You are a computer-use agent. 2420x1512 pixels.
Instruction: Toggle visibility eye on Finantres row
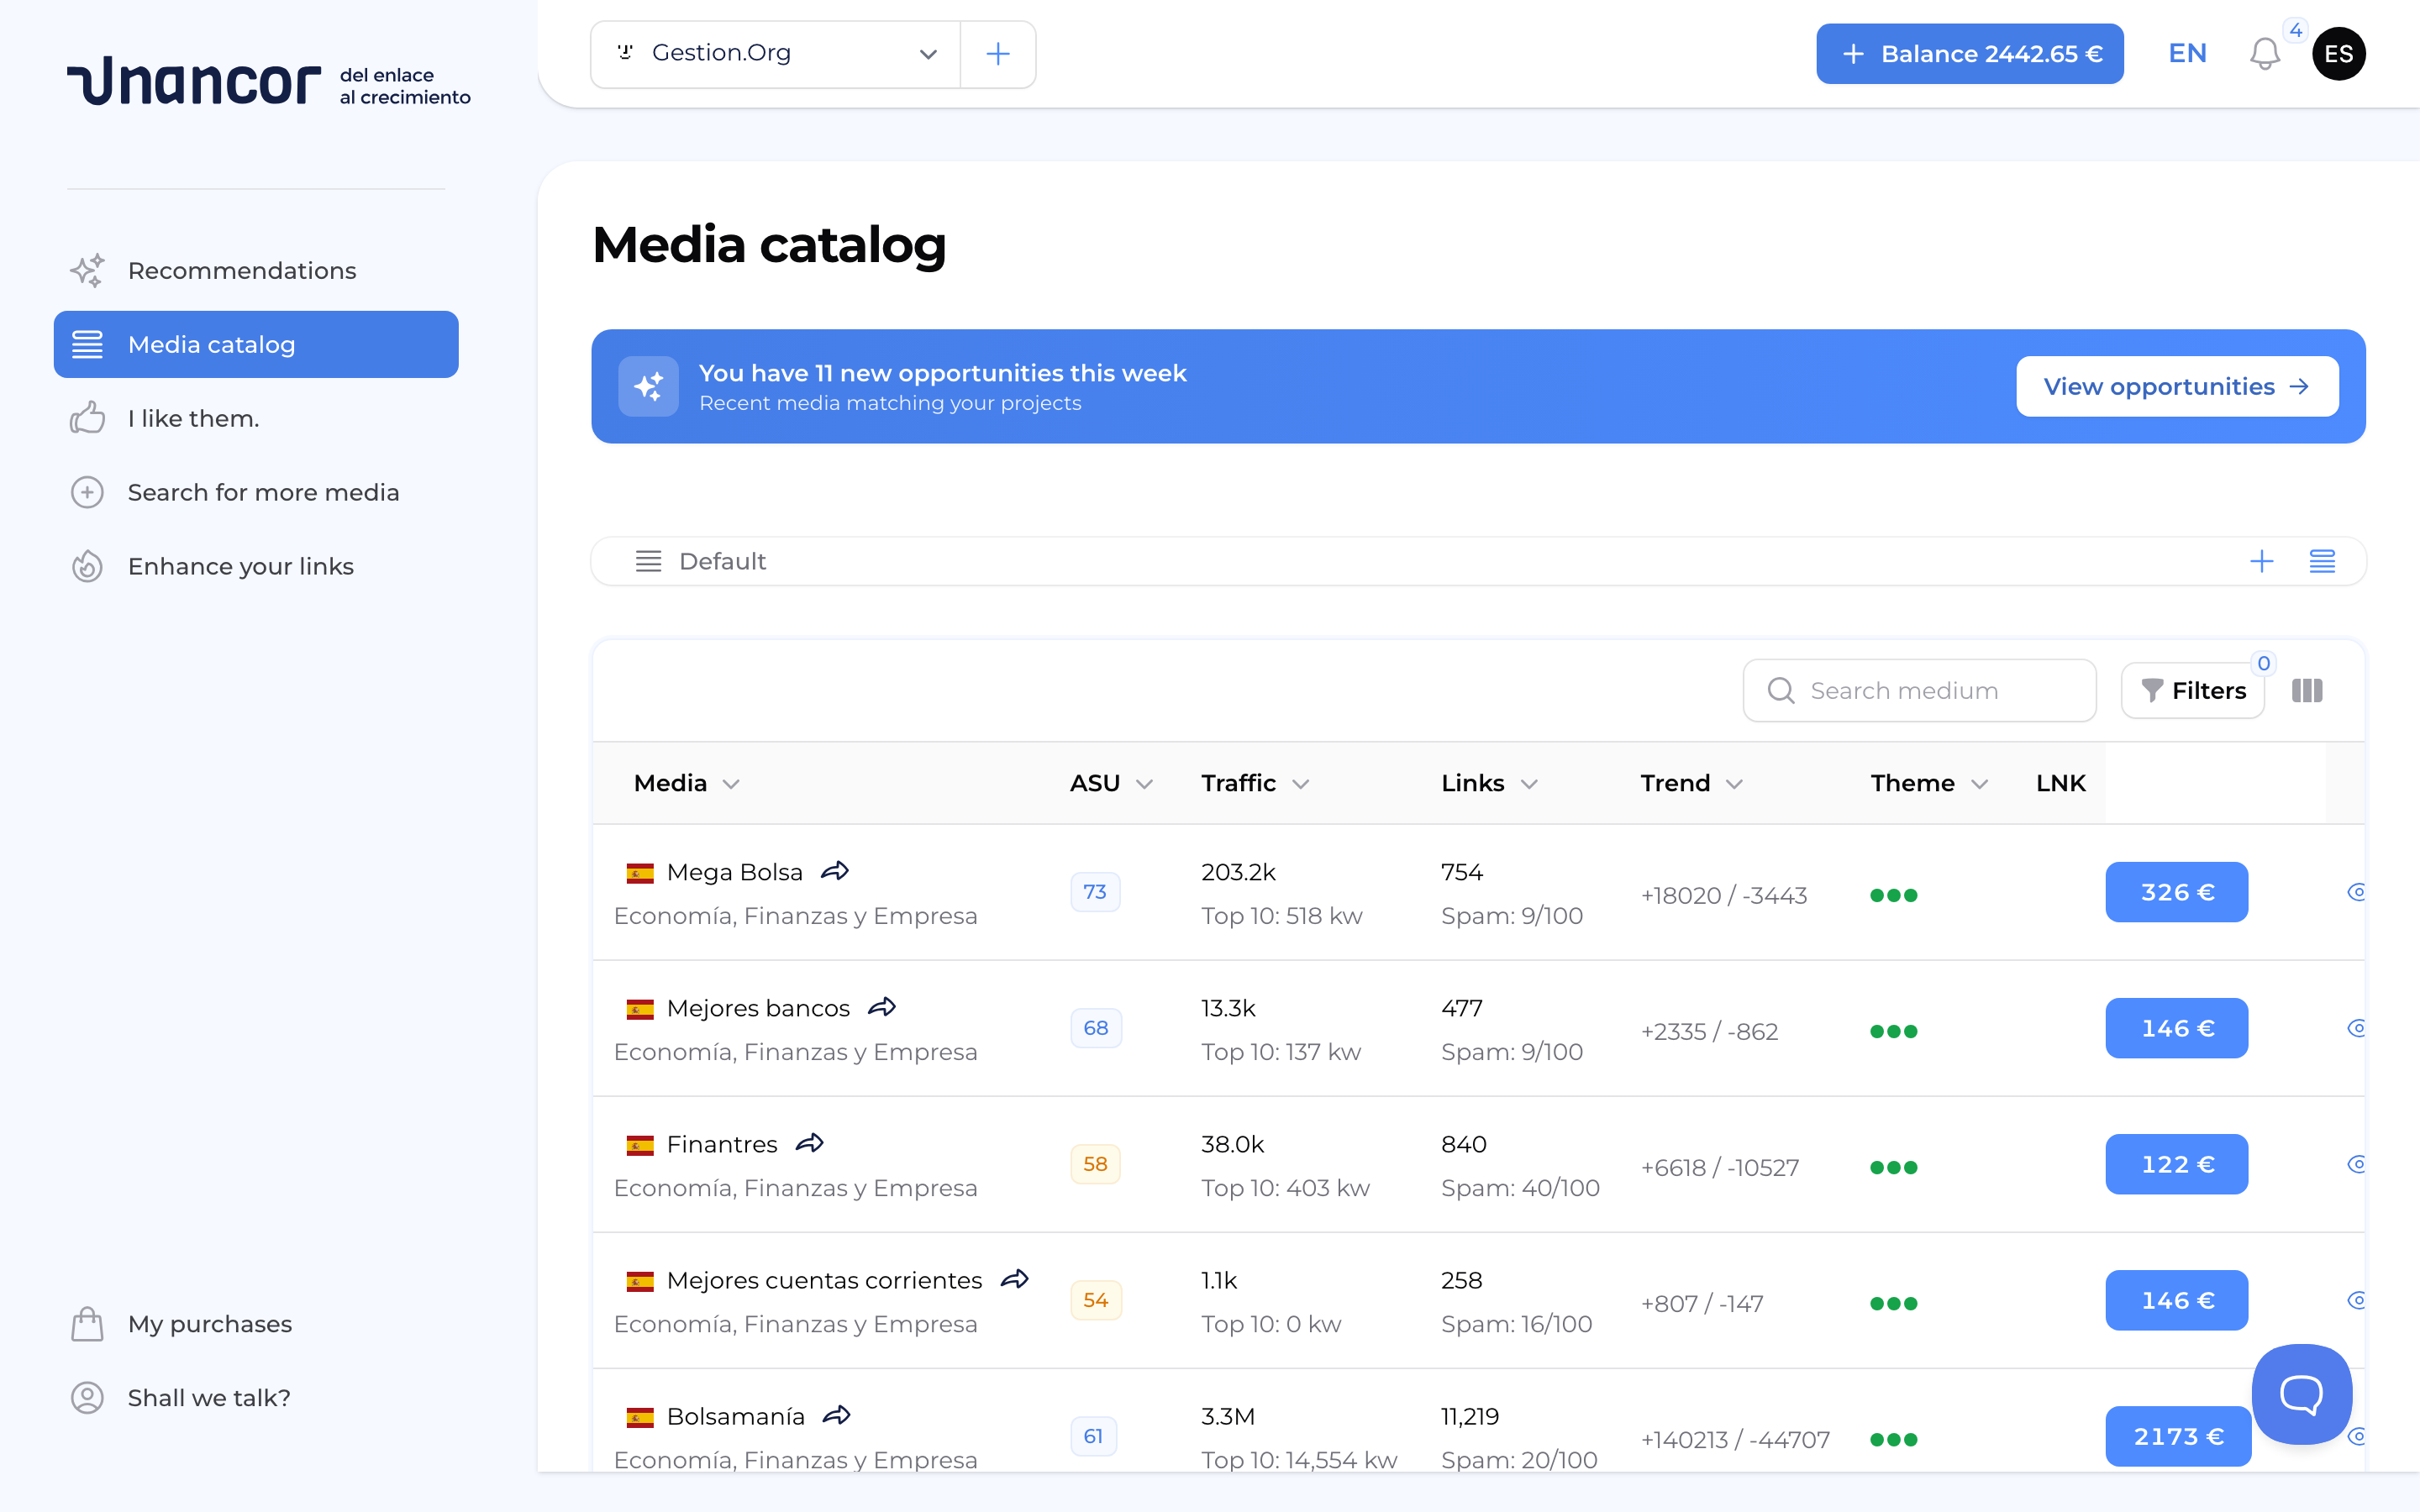point(2357,1164)
